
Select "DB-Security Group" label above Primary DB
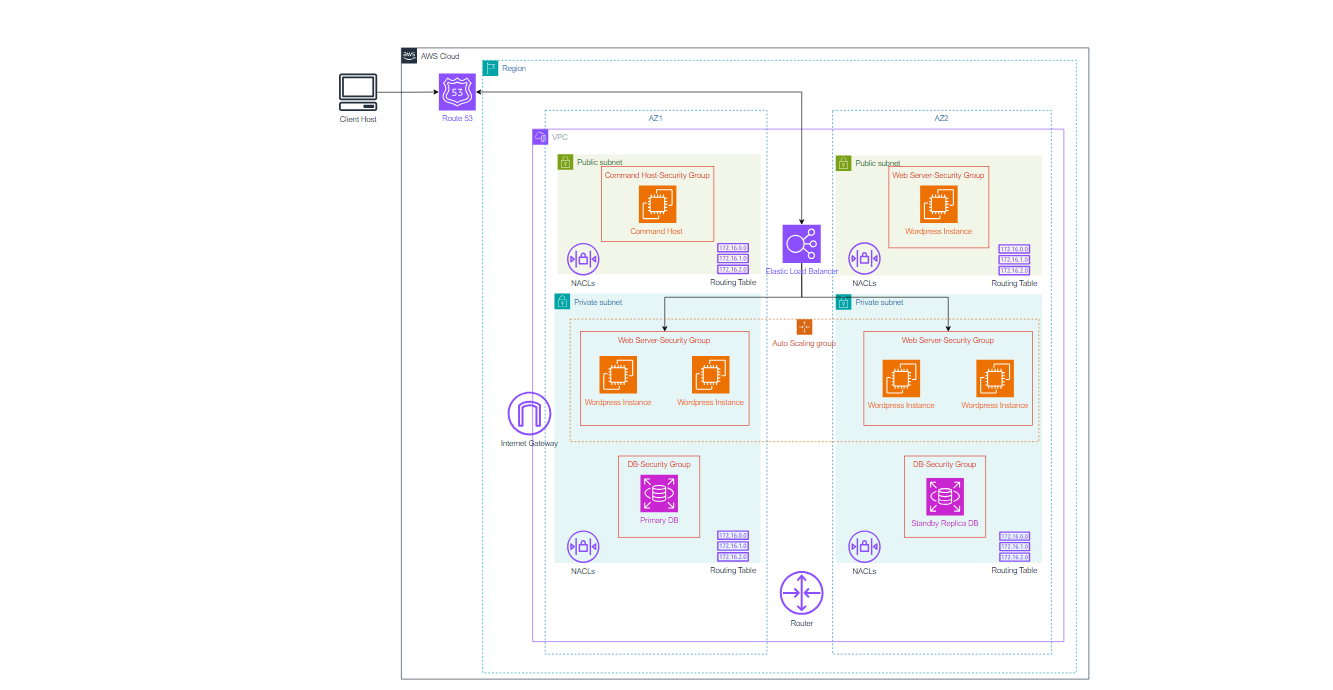click(659, 464)
